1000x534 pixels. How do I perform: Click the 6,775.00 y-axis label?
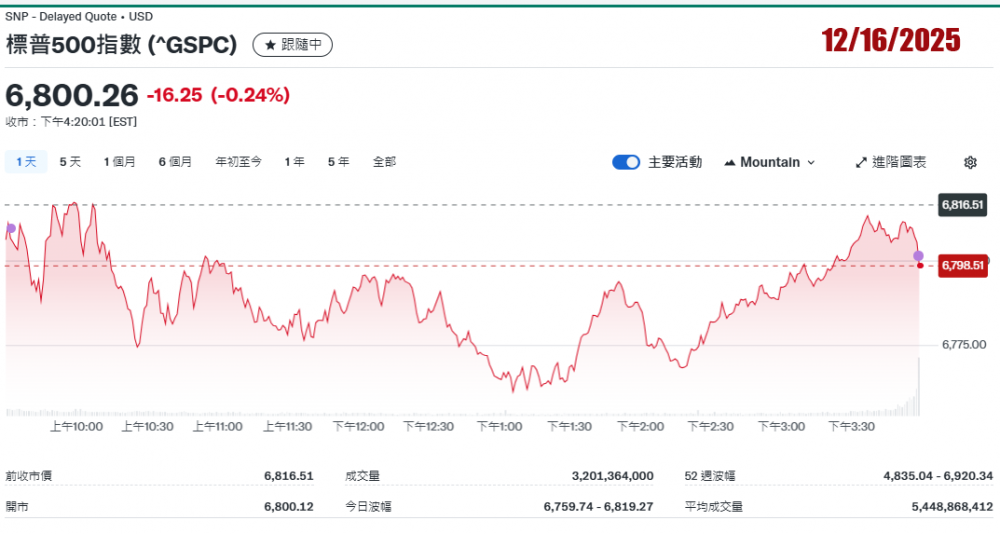click(963, 345)
